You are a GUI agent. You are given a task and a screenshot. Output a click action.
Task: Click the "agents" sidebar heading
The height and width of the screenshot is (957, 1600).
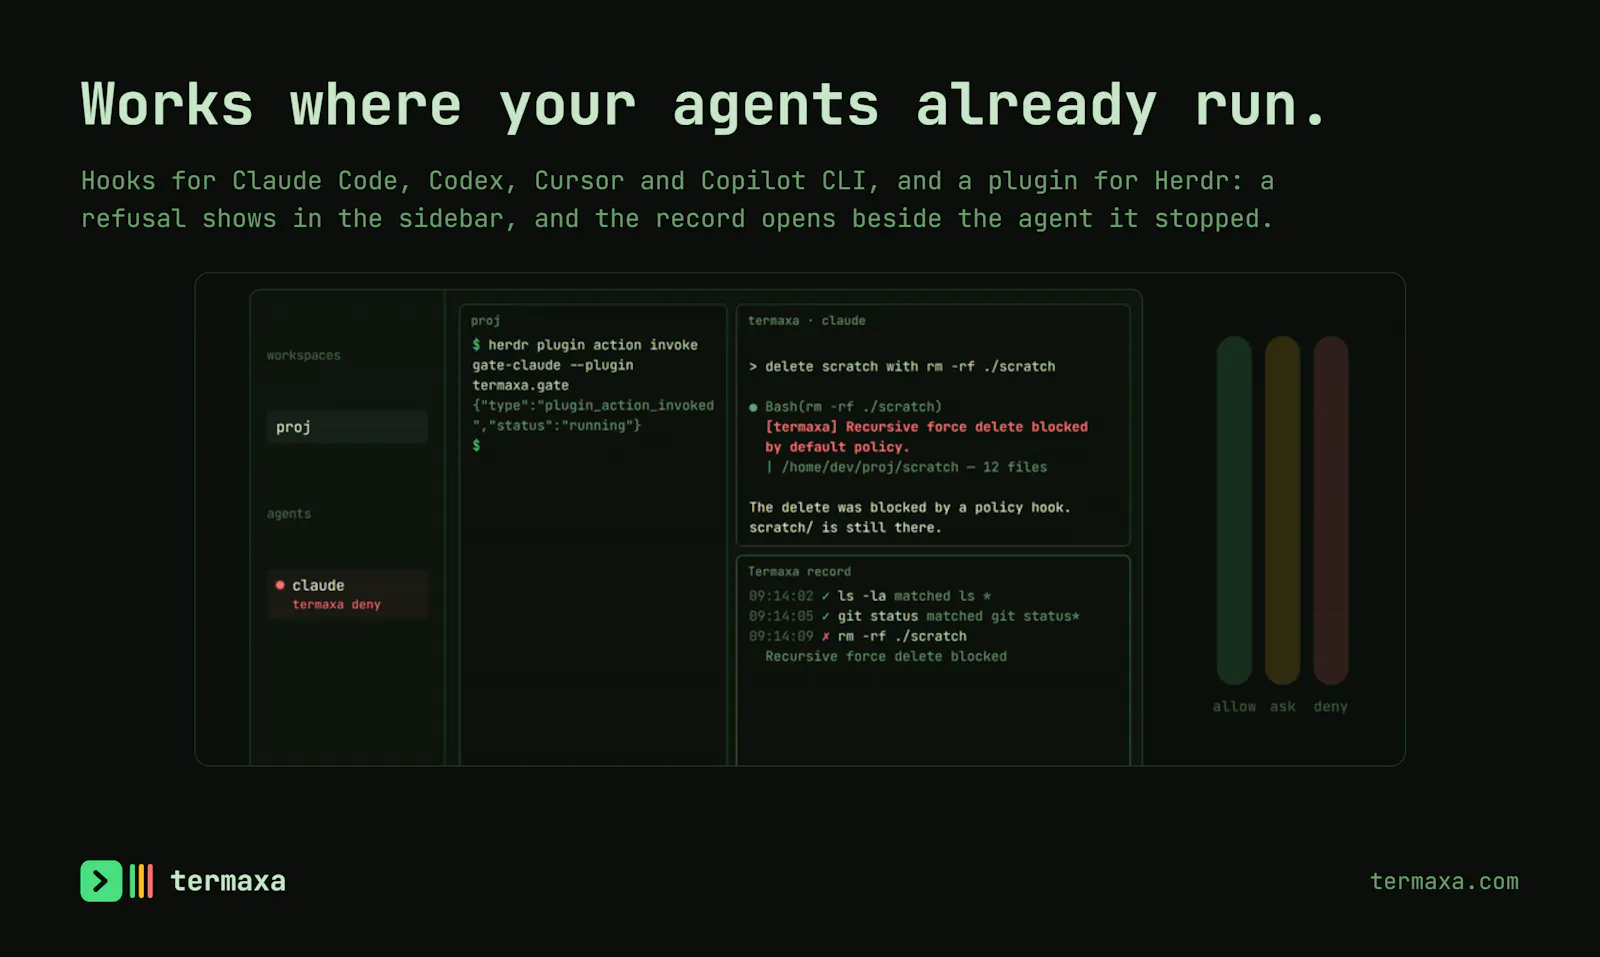289,513
